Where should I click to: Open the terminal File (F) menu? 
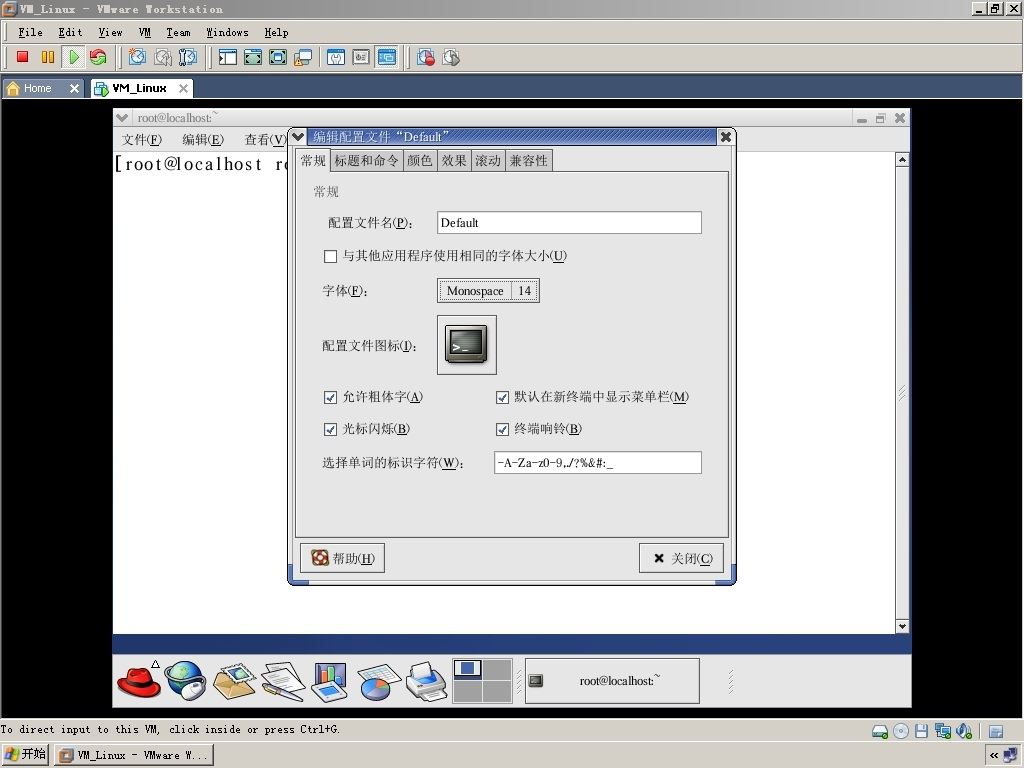click(142, 139)
